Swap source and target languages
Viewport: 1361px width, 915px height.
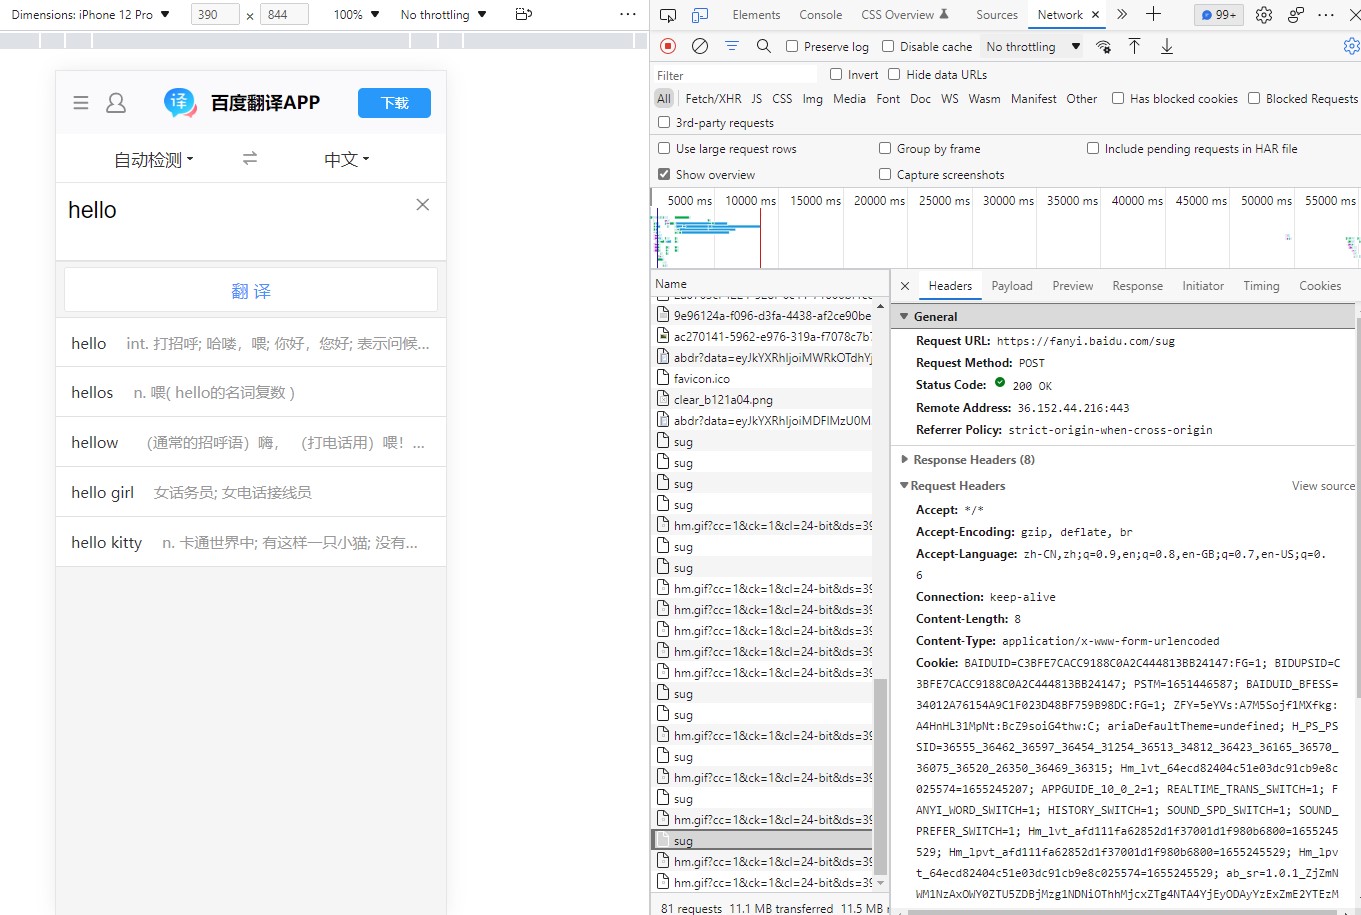tap(250, 158)
